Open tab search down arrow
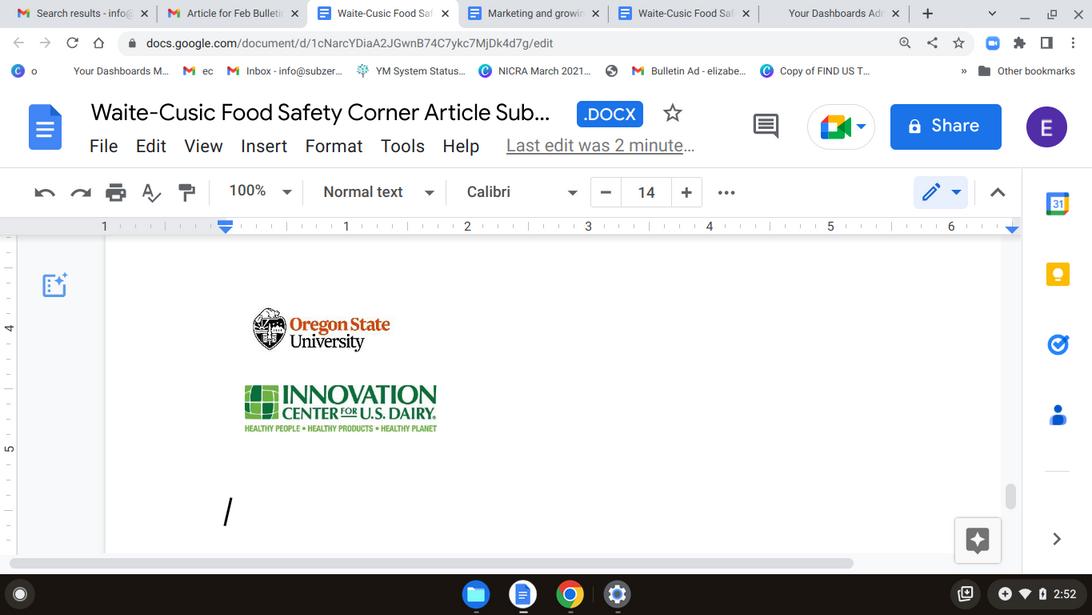Screen dimensions: 1092x615 [992, 13]
